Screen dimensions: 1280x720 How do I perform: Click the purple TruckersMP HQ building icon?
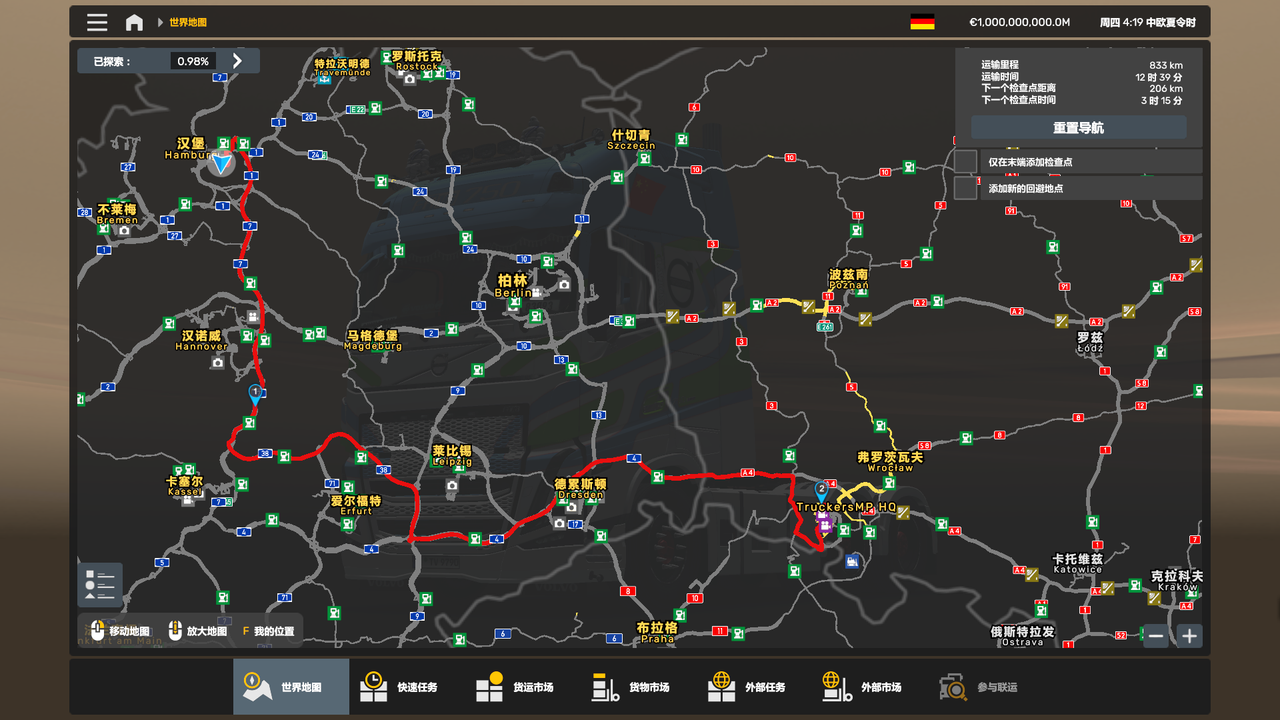(825, 524)
